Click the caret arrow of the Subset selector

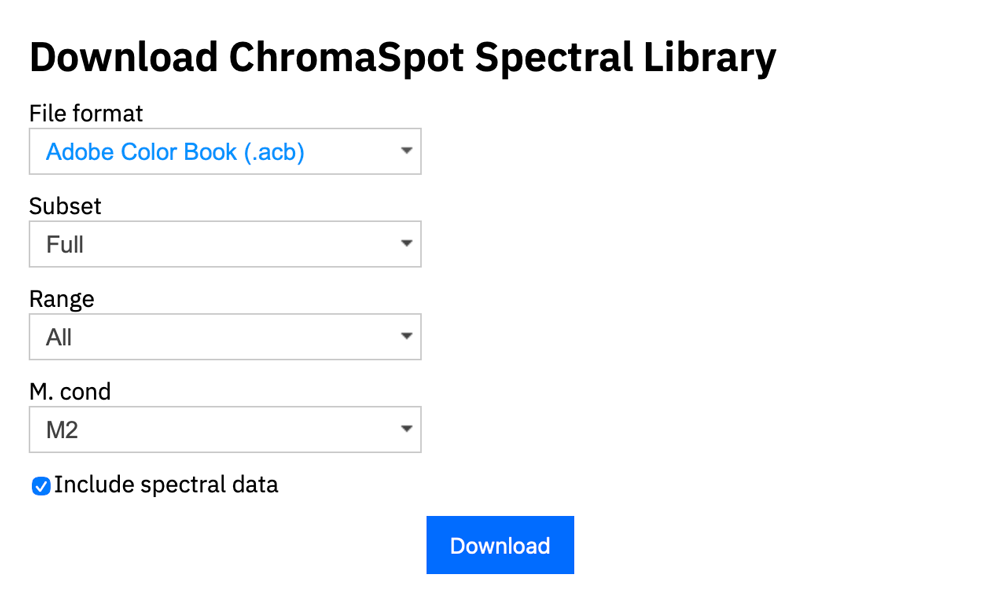pos(406,244)
